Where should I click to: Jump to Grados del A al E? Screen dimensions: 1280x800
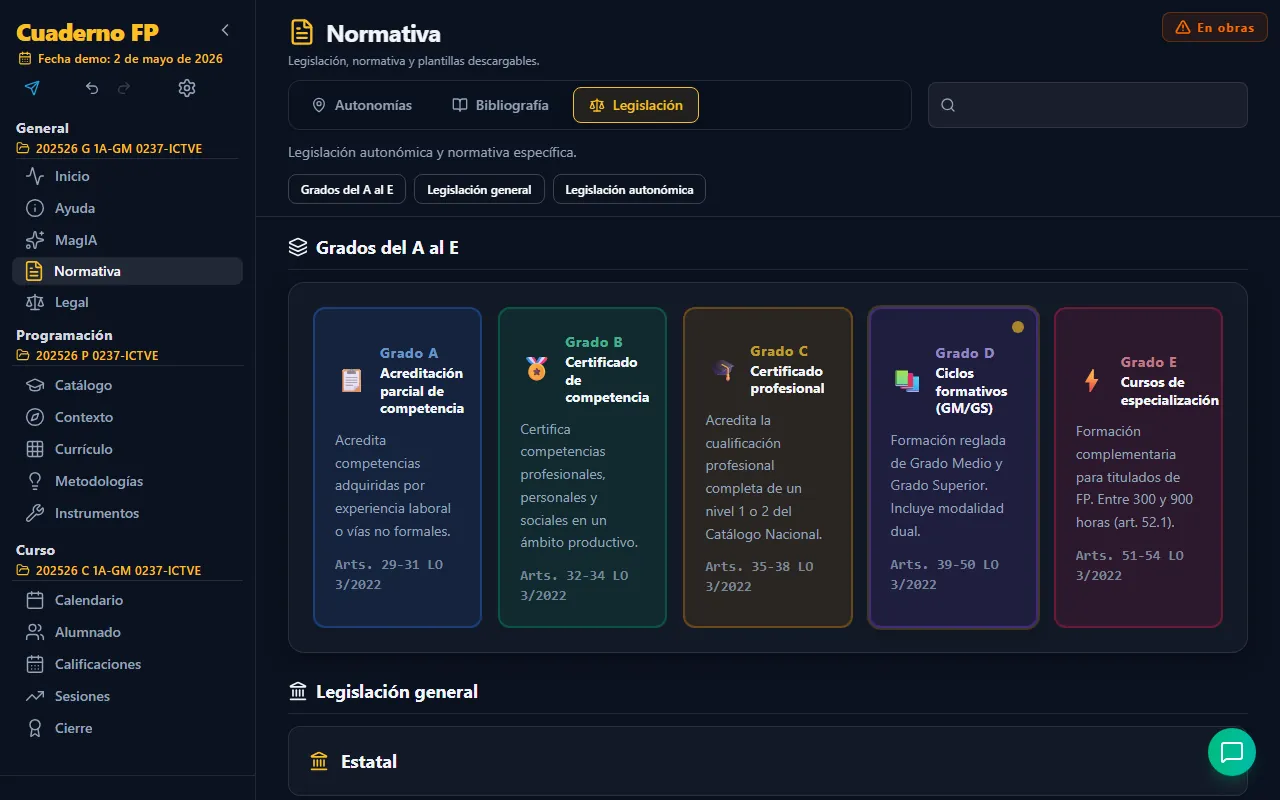347,189
